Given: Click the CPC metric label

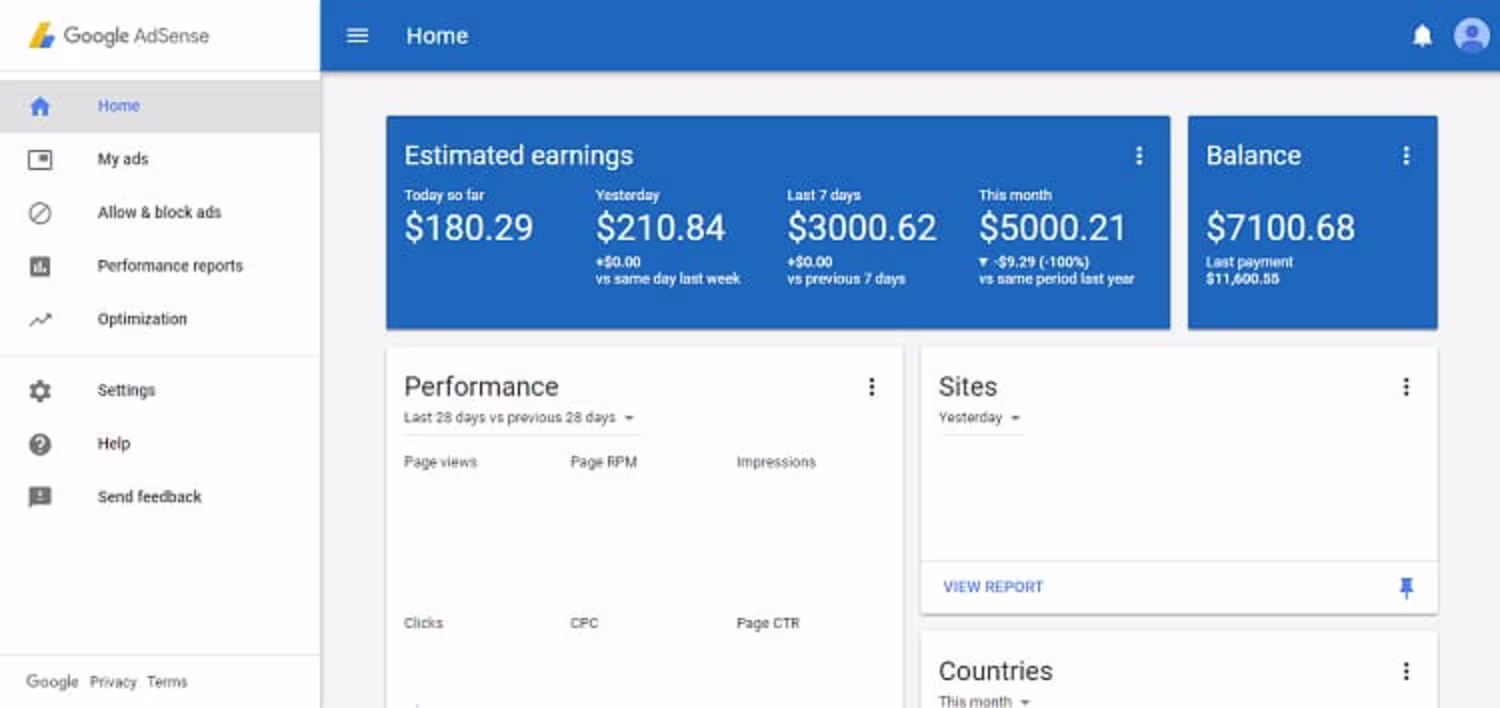Looking at the screenshot, I should click(584, 623).
